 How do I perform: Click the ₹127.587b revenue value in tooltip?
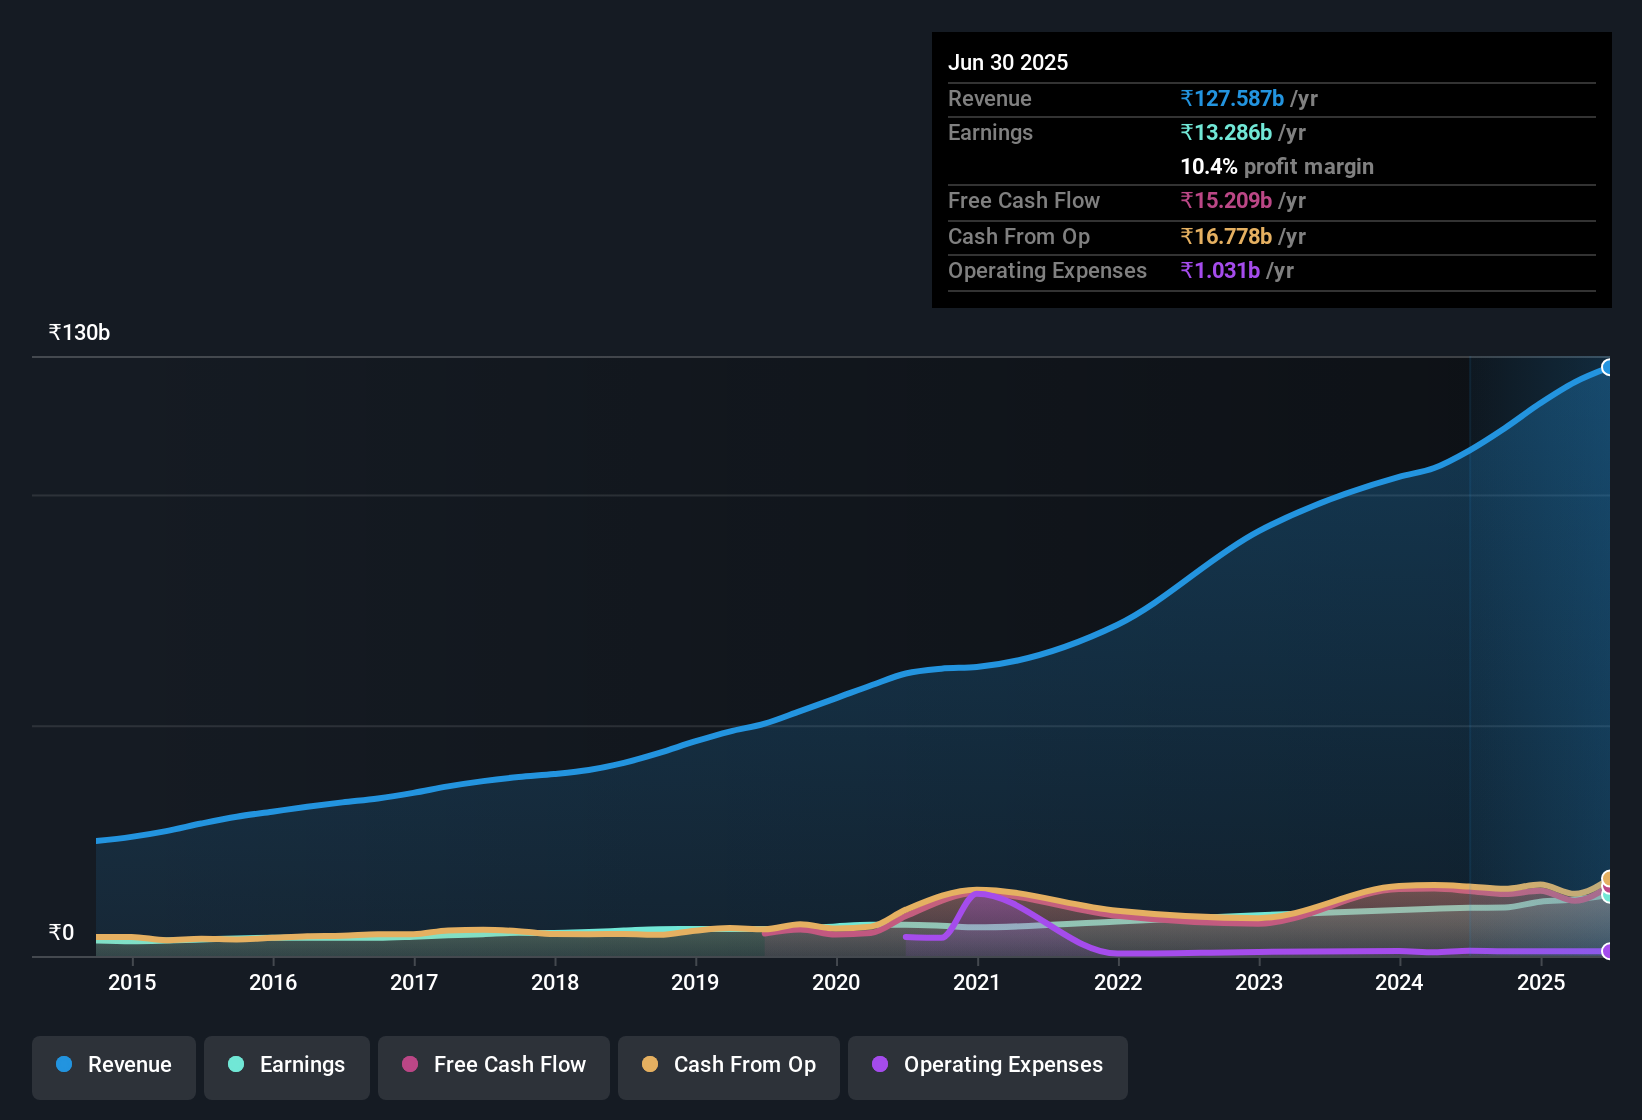click(x=1232, y=98)
